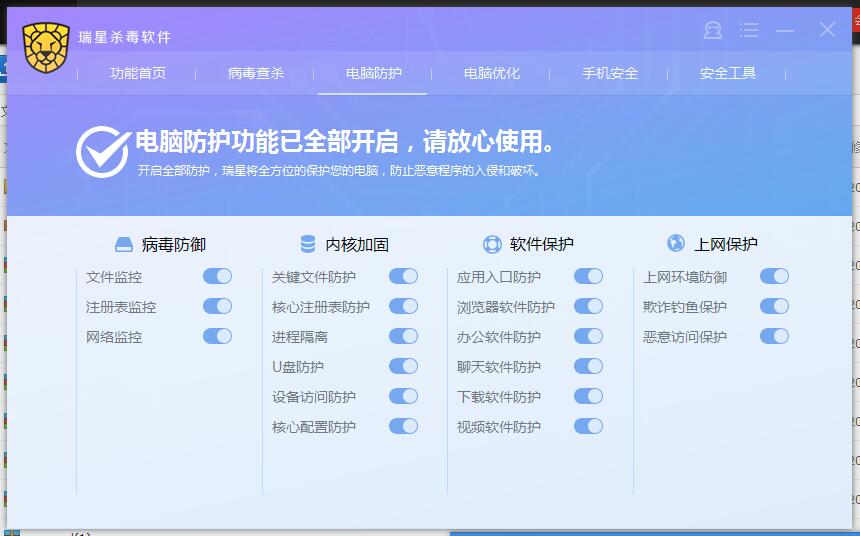Click the 应用入口防护 label
The width and height of the screenshot is (860, 536).
pos(499,277)
